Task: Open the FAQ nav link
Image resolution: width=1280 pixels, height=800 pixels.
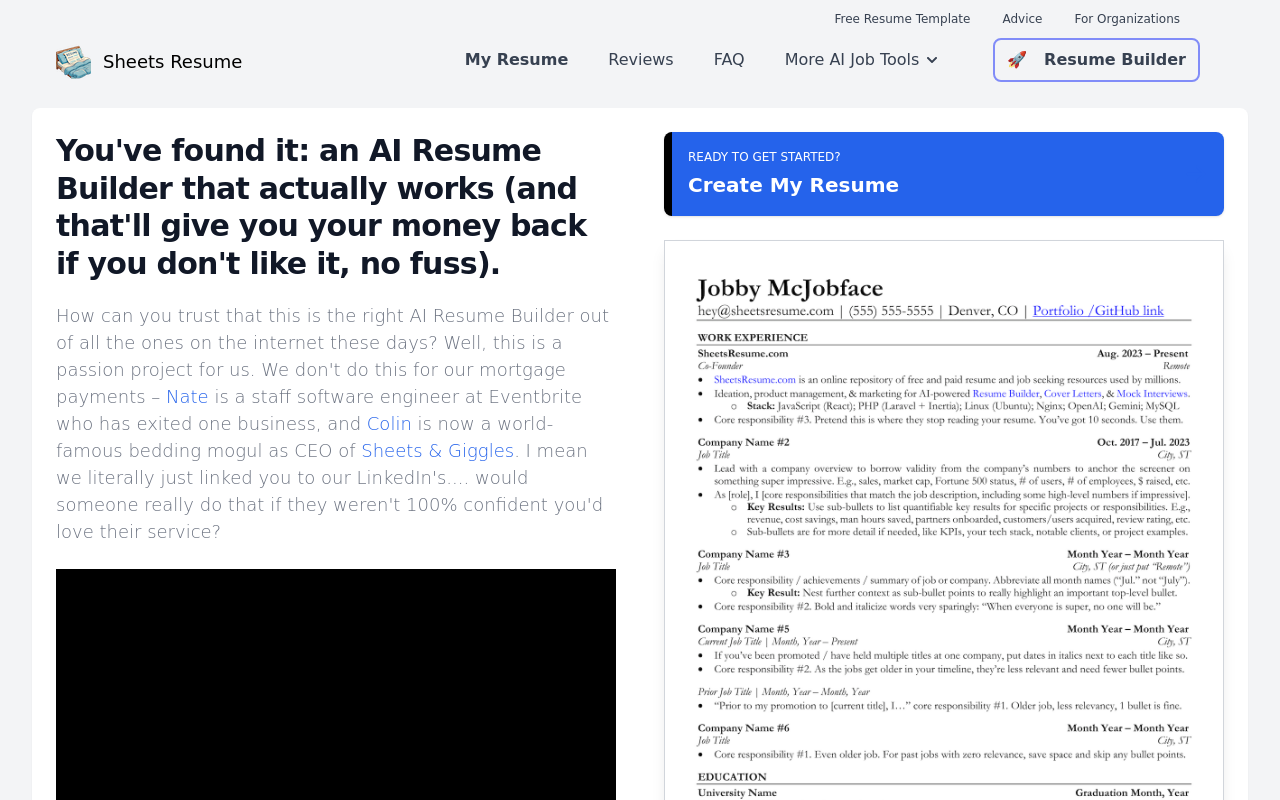Action: (729, 60)
